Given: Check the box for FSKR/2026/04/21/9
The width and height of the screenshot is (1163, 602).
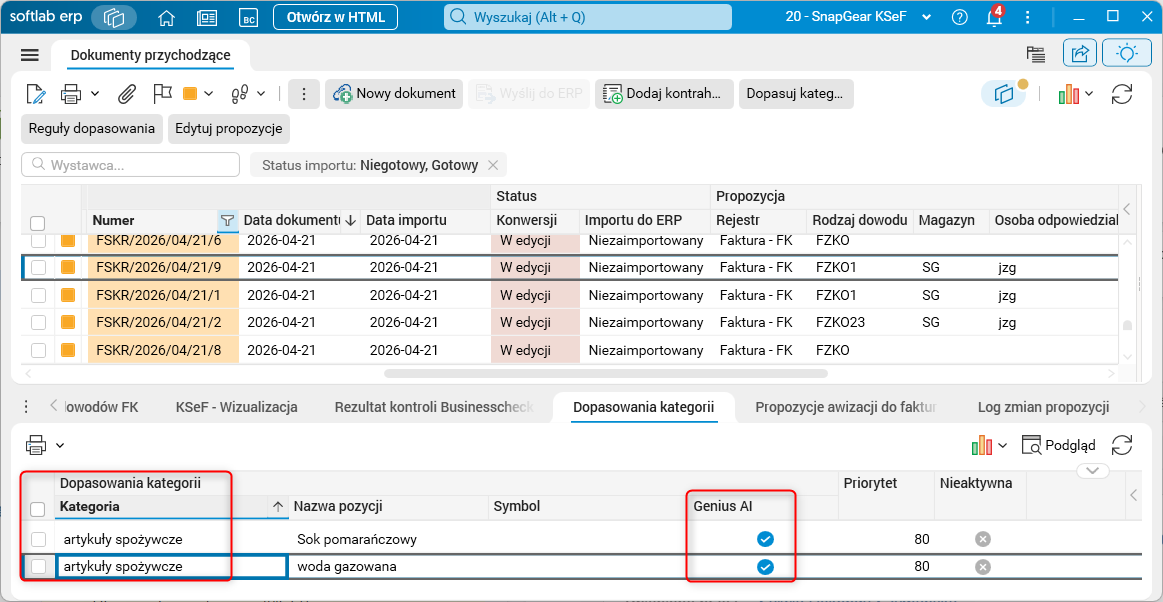Looking at the screenshot, I should [39, 268].
